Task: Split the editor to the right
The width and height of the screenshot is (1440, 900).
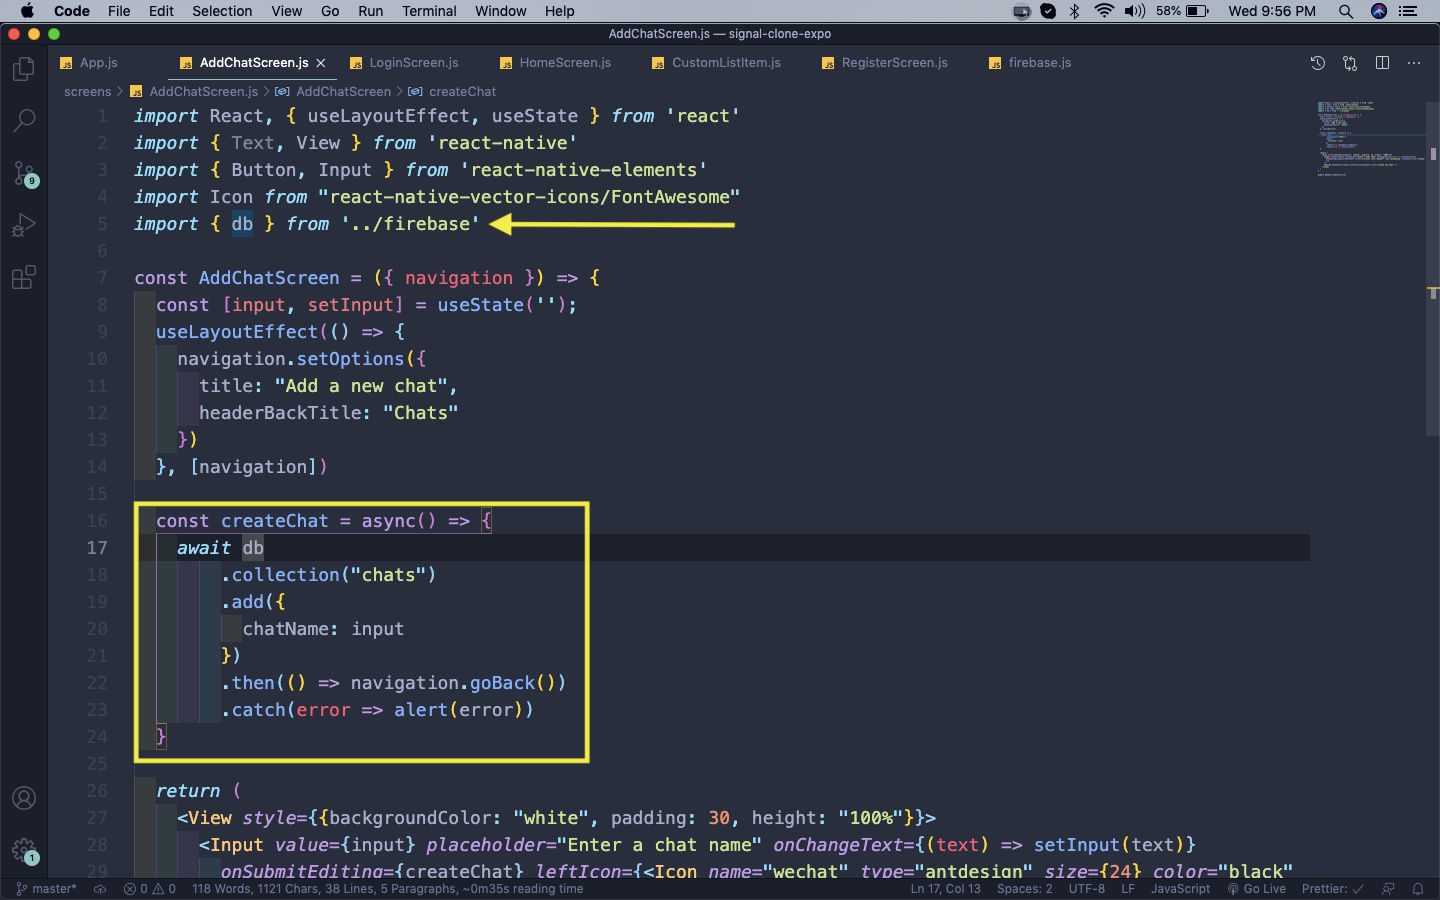Action: (1382, 63)
